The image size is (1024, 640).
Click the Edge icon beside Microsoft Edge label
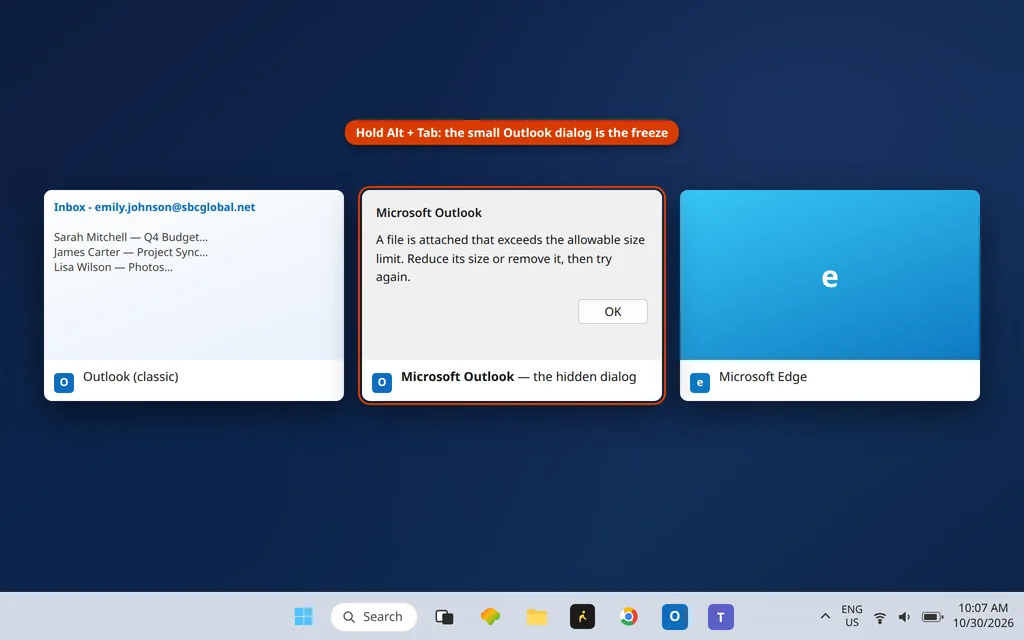tap(700, 382)
